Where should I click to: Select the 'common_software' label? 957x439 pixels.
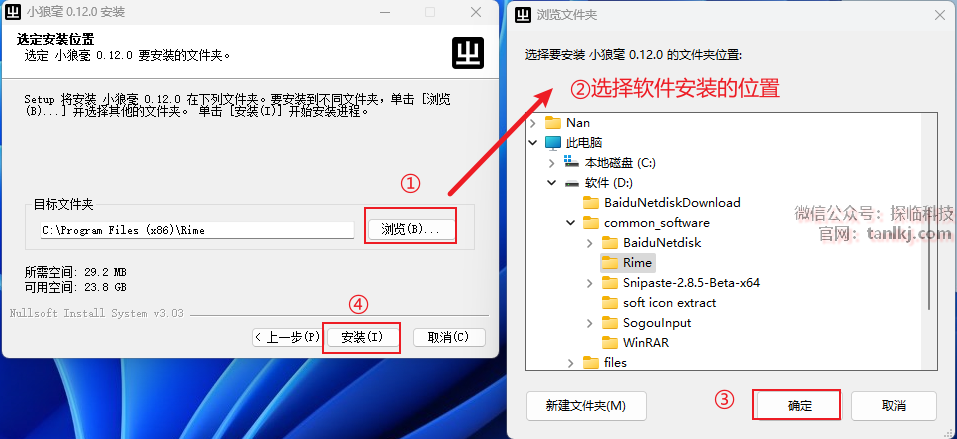pyautogui.click(x=657, y=223)
